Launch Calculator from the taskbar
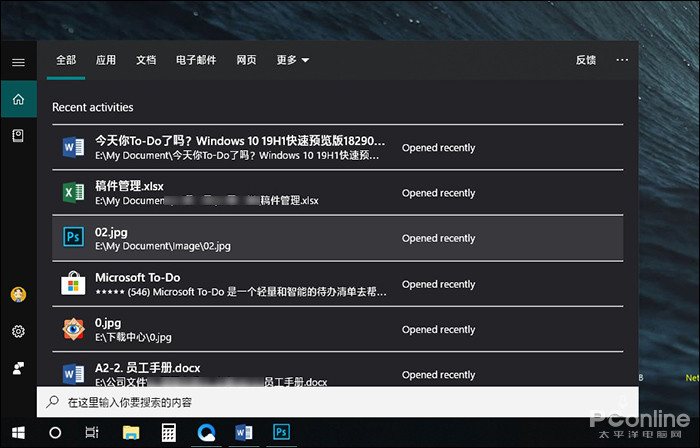700x448 pixels. (x=169, y=432)
